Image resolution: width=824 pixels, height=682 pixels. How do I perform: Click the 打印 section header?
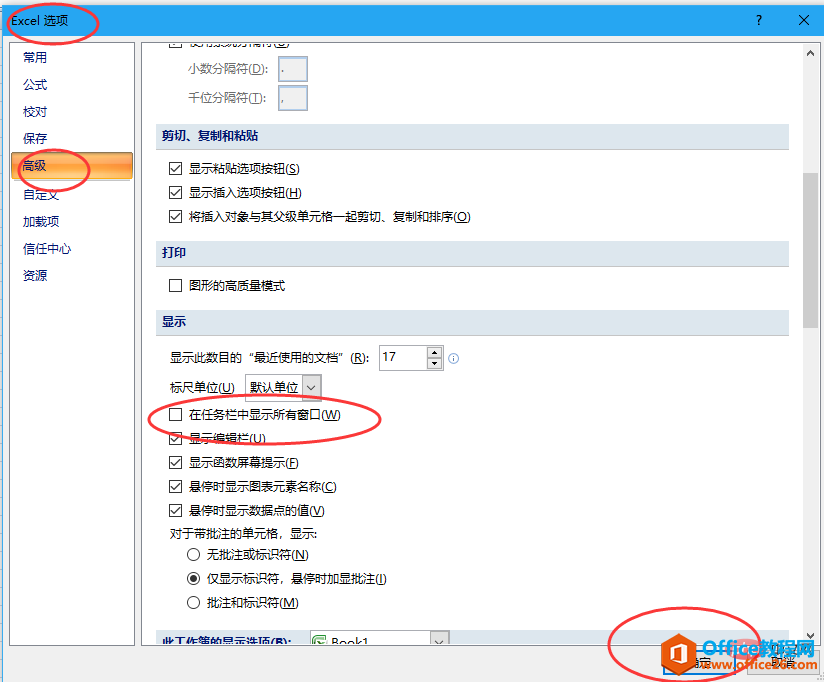(472, 253)
